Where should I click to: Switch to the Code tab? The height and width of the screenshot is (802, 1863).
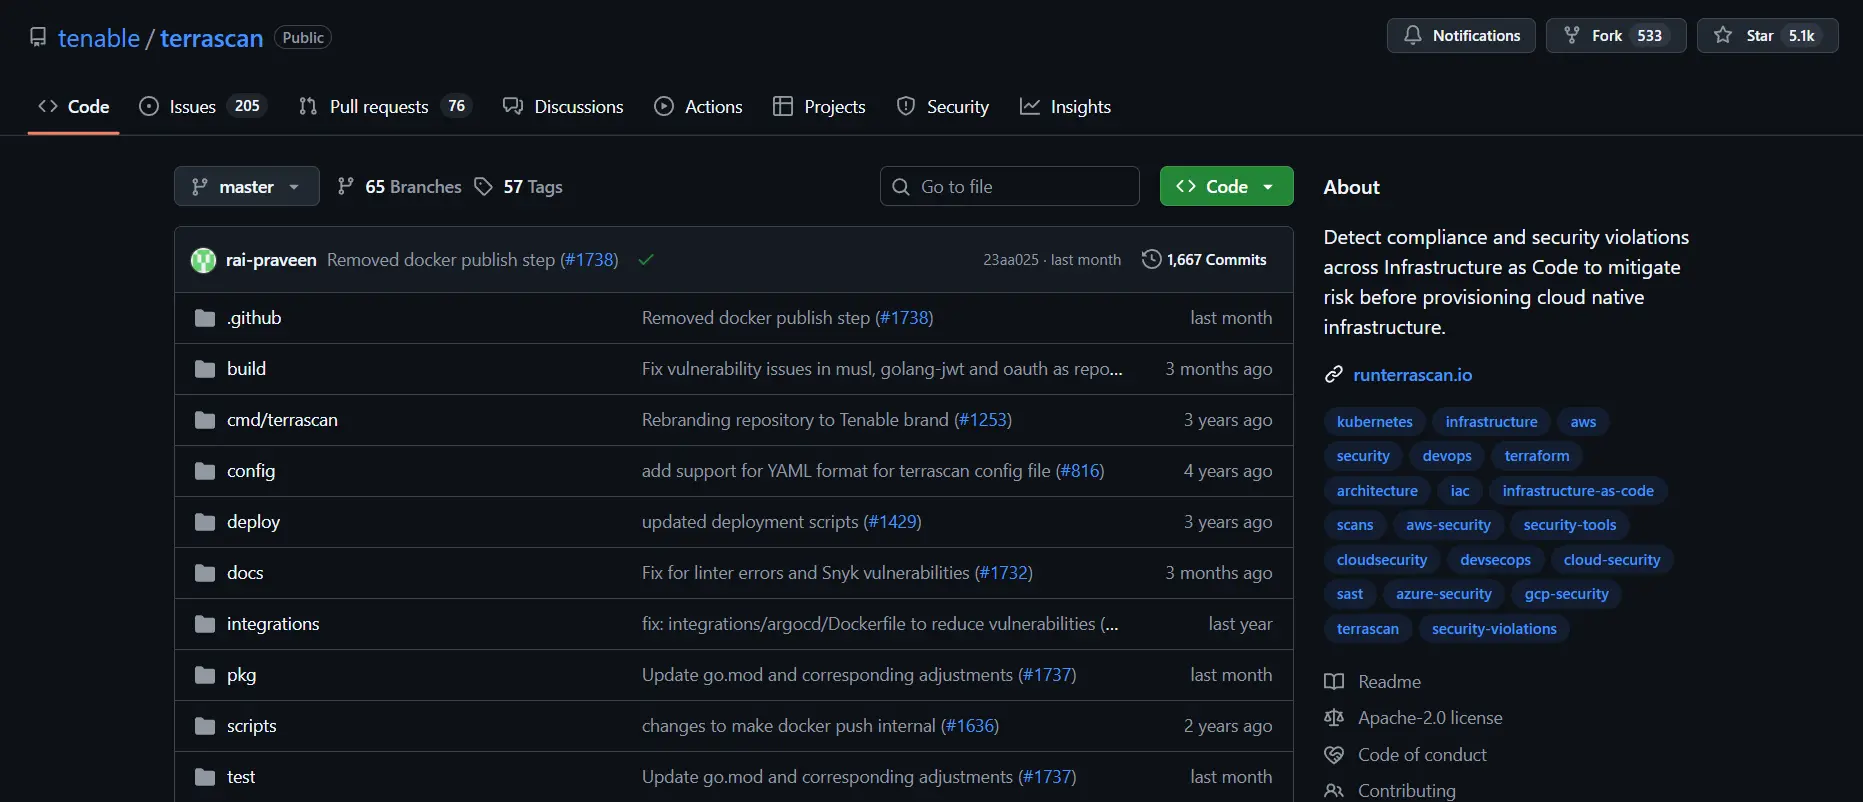74,107
